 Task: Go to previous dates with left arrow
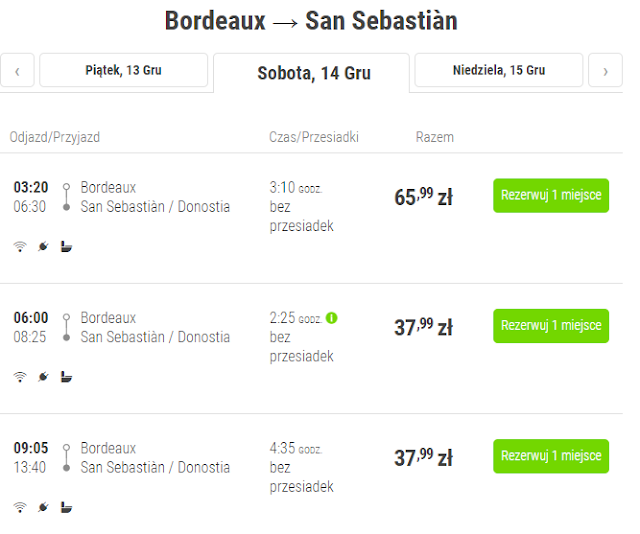click(17, 71)
